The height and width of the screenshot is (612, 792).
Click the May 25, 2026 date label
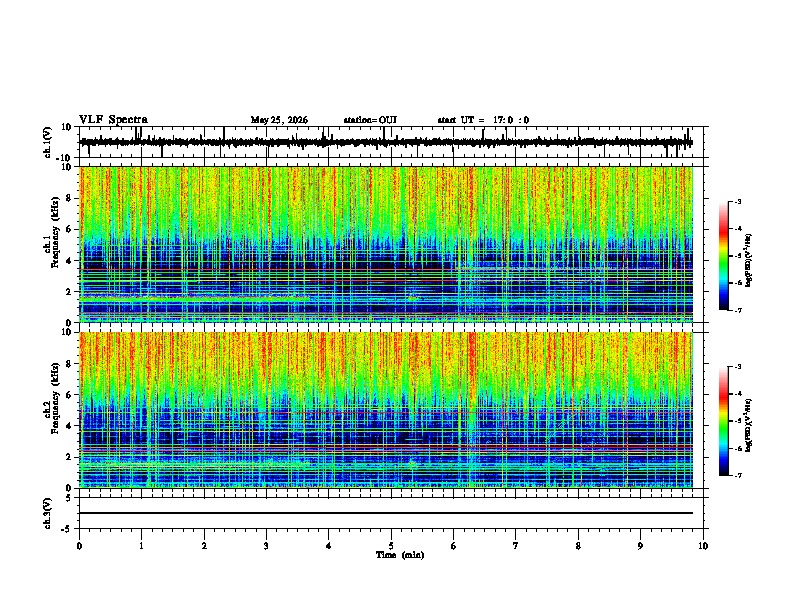[x=279, y=120]
